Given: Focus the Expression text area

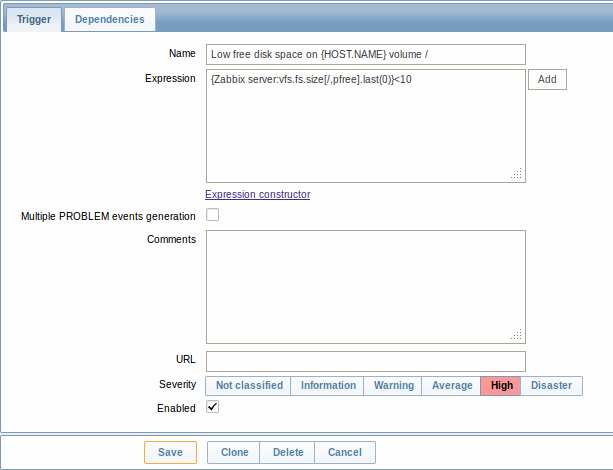Looking at the screenshot, I should (x=366, y=126).
